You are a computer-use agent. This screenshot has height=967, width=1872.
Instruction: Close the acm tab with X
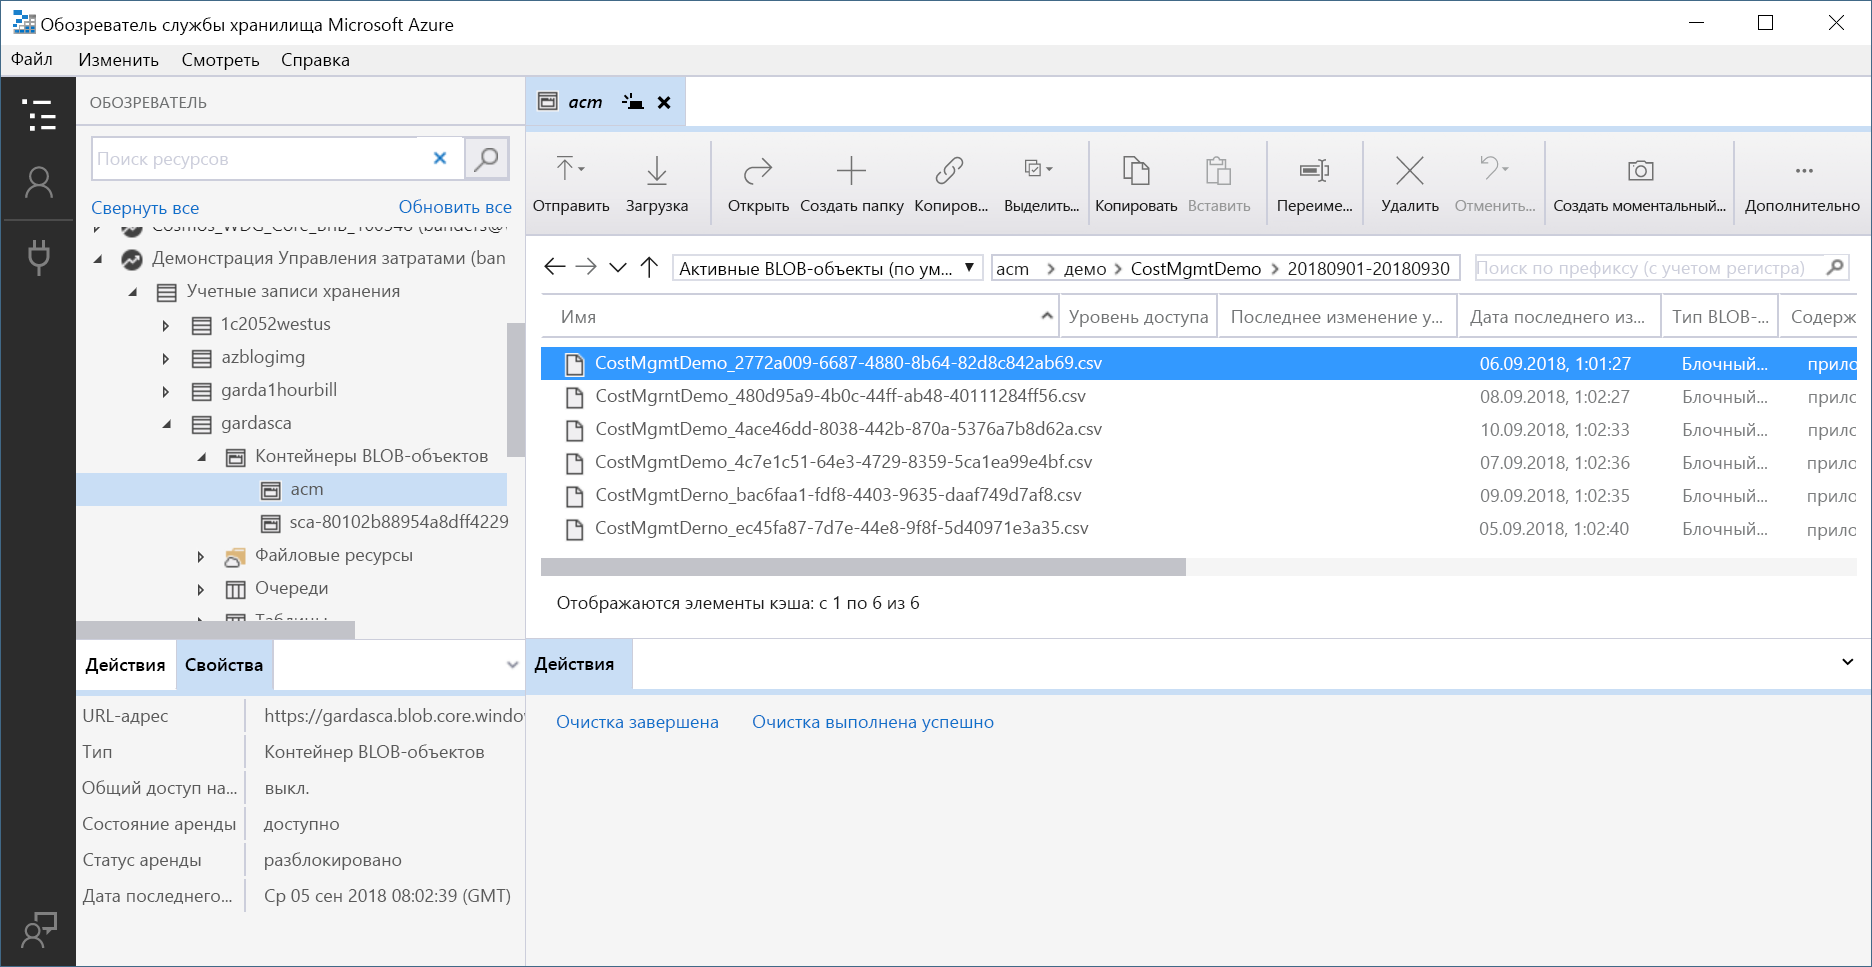664,102
